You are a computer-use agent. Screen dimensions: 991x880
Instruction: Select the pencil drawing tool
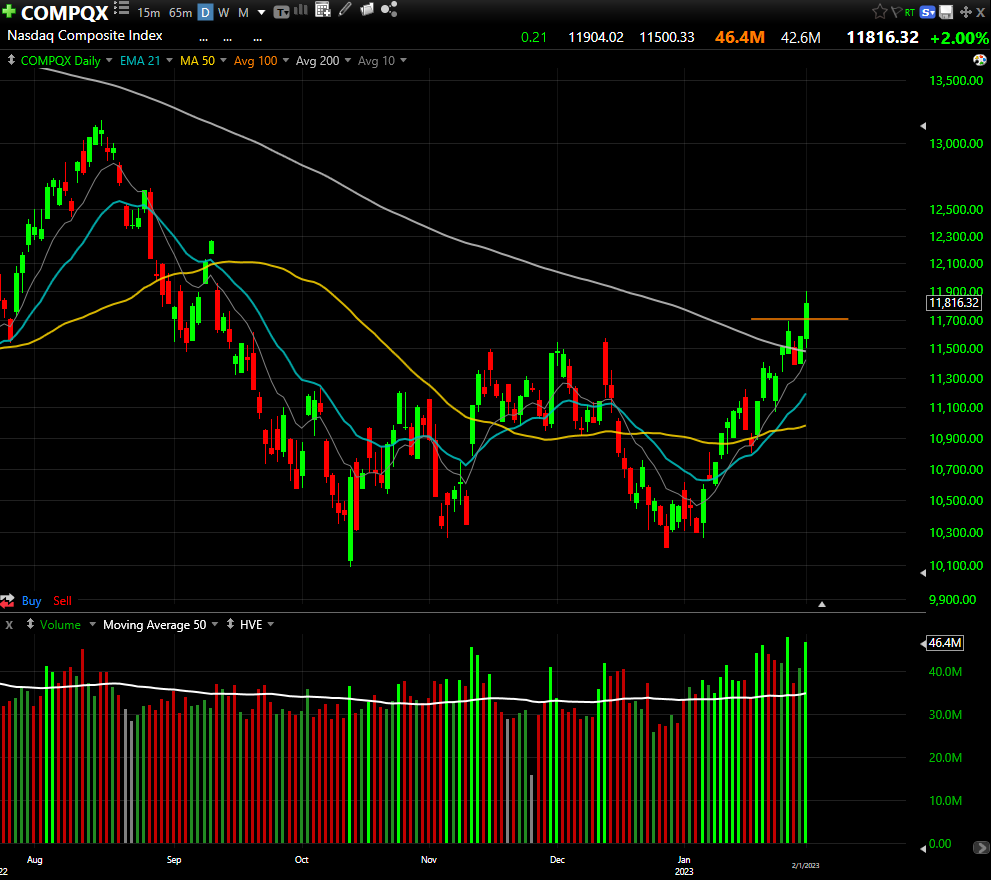tap(344, 9)
